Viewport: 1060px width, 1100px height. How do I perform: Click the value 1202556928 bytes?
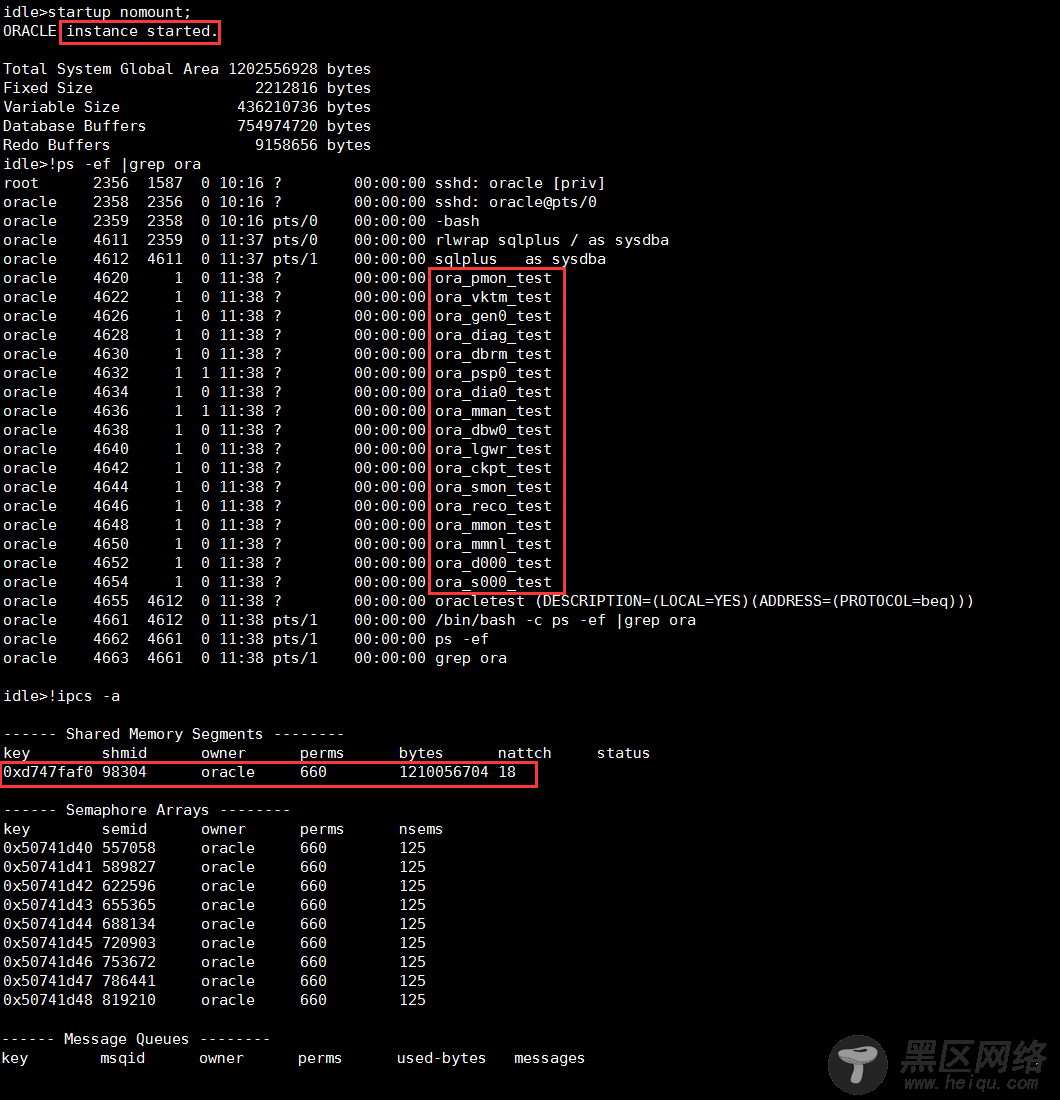coord(300,69)
